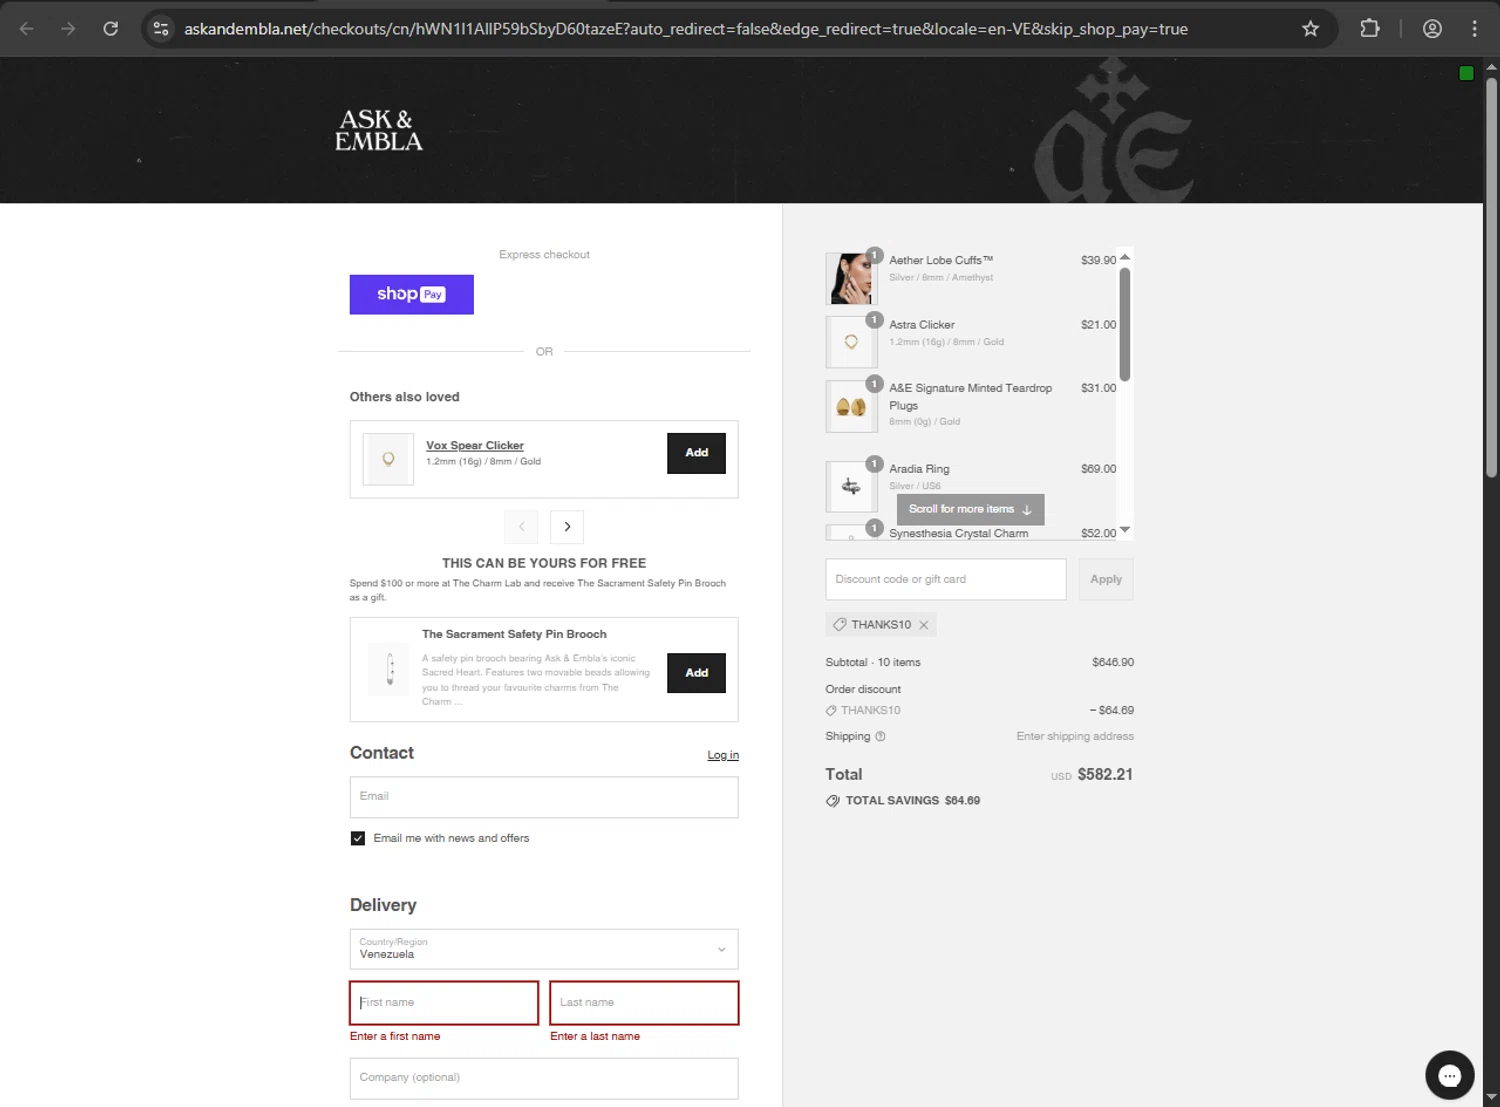Click Vox Spear Clicker thumbnail
The height and width of the screenshot is (1107, 1500).
point(388,459)
